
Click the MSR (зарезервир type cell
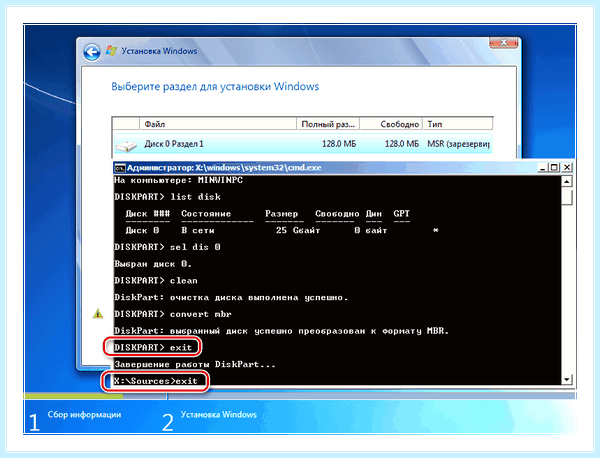458,144
